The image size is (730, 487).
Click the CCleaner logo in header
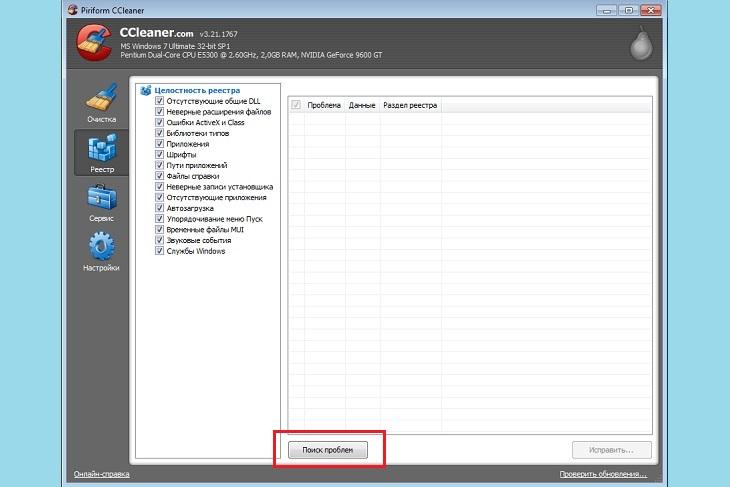click(x=94, y=43)
